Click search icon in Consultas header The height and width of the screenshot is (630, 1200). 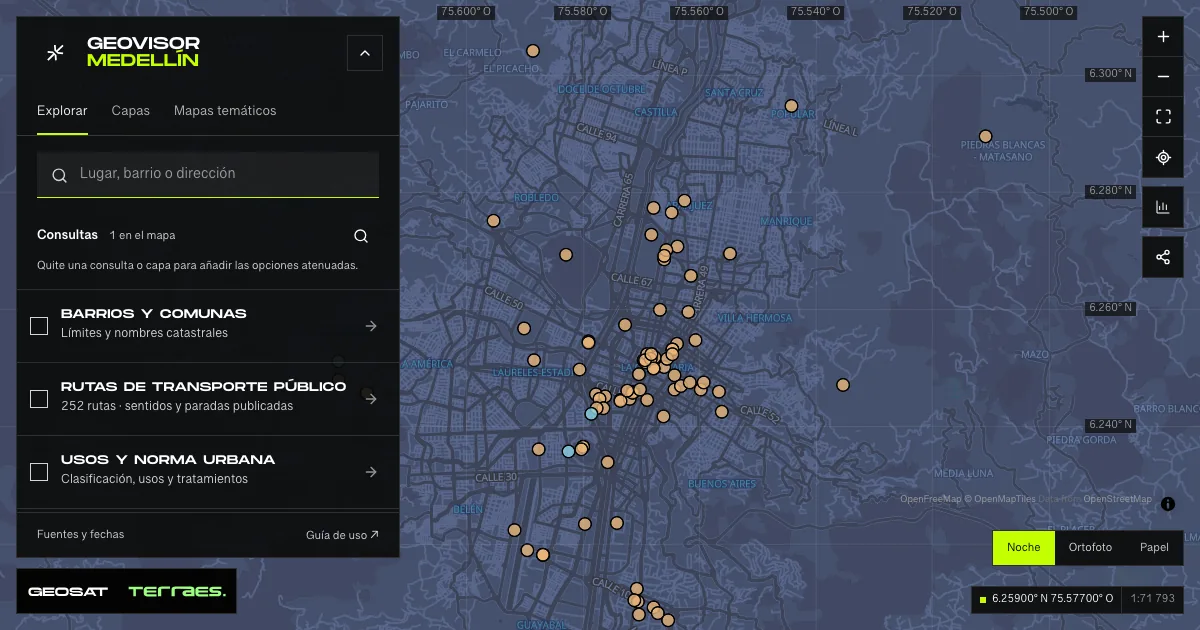(361, 236)
